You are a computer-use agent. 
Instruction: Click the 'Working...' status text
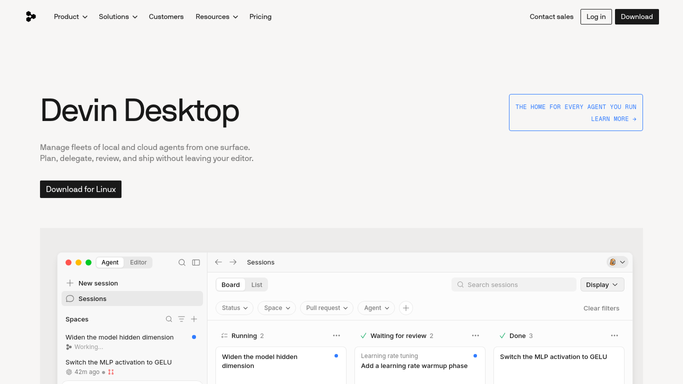[88, 347]
